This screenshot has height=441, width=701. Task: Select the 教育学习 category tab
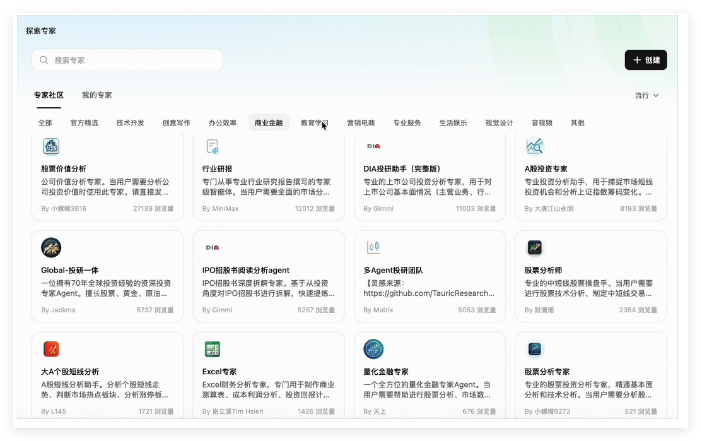[314, 123]
